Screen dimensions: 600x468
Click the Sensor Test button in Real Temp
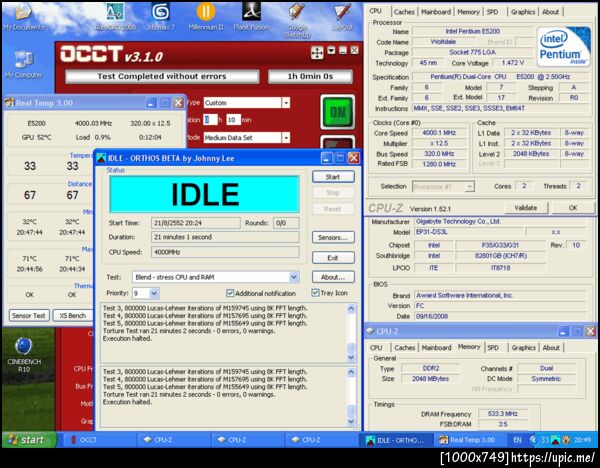[29, 316]
